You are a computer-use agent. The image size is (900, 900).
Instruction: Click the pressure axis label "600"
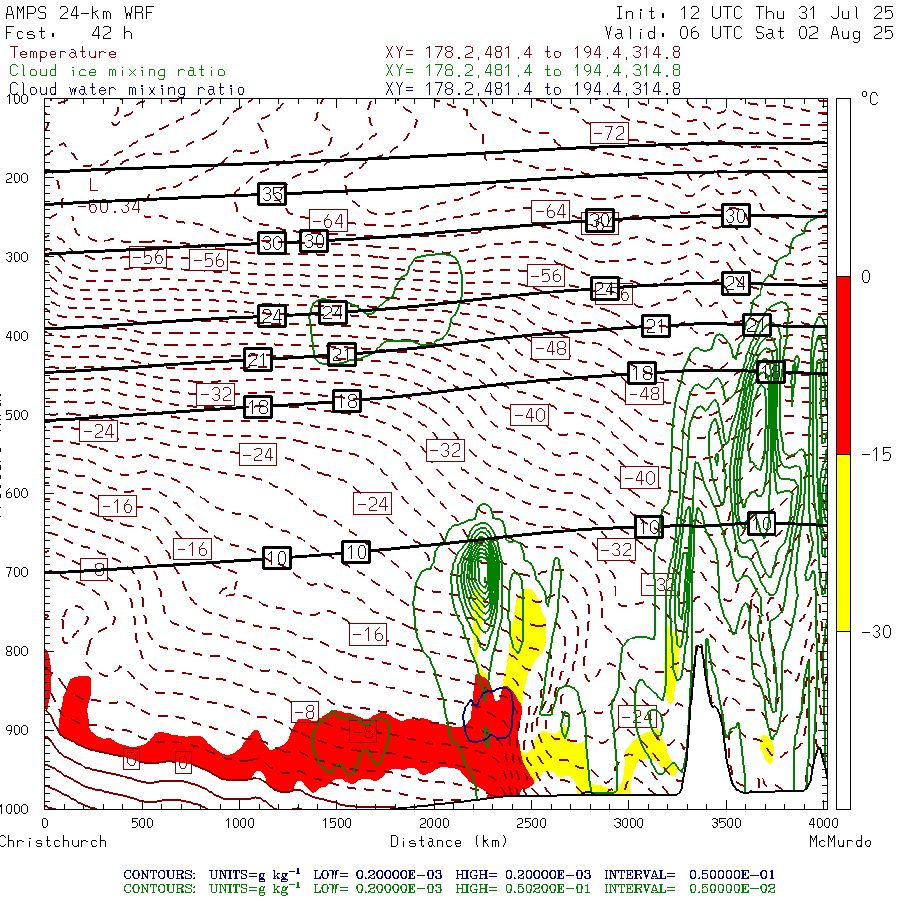click(x=17, y=494)
